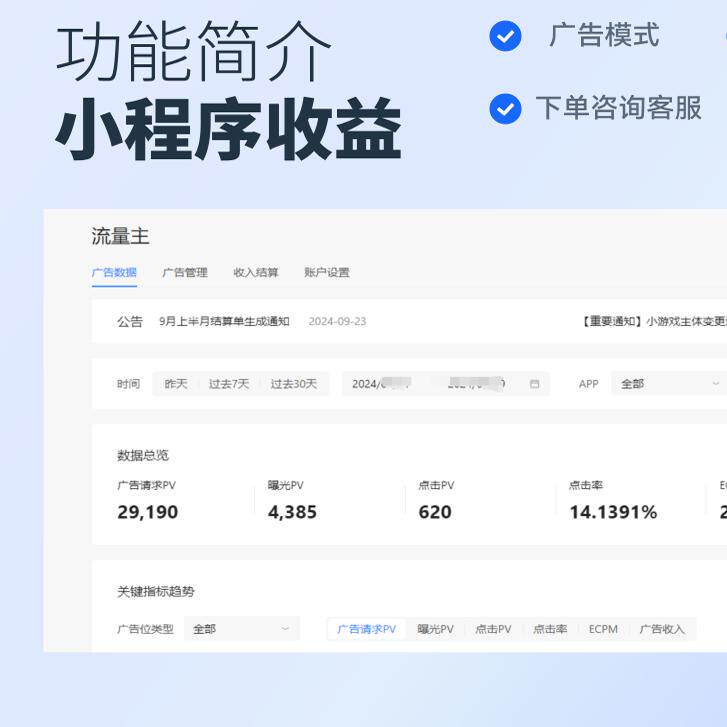The image size is (727, 727).
Task: Switch to the 广告管理 tab
Action: [x=185, y=273]
